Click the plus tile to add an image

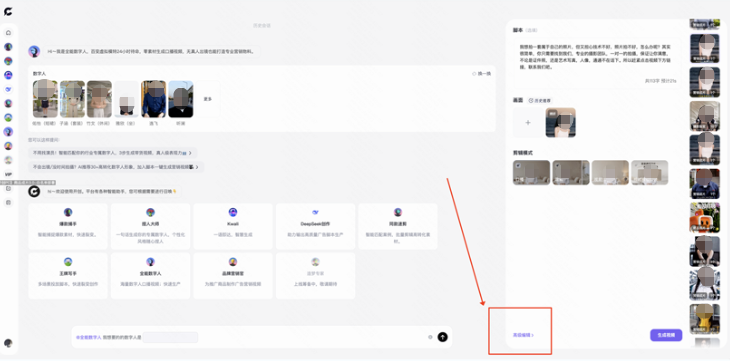(528, 123)
